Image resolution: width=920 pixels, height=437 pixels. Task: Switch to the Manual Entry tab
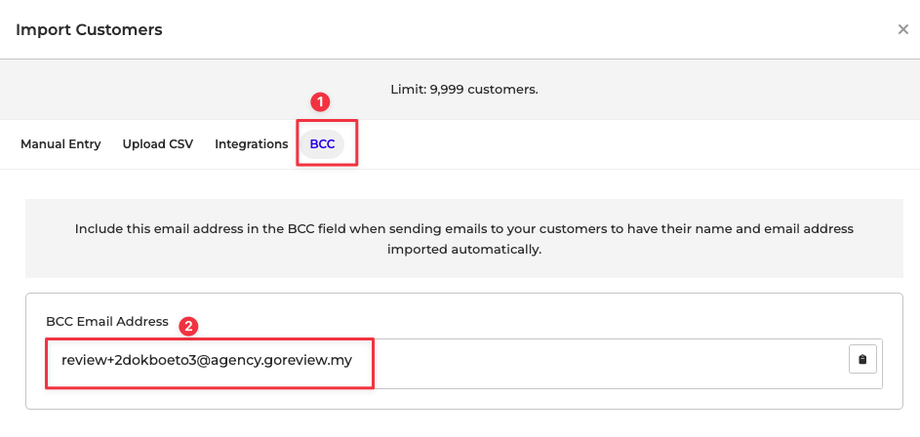coord(61,144)
